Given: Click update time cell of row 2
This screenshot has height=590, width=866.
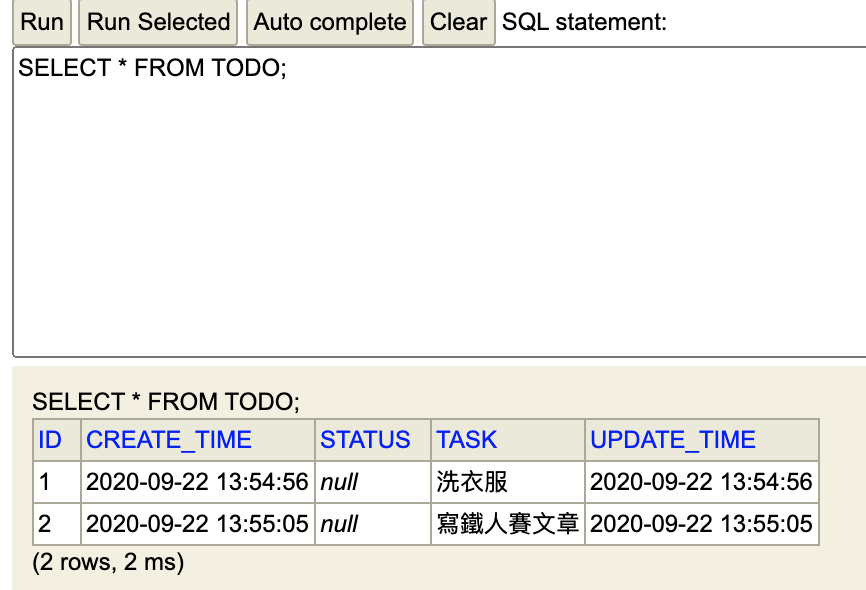Looking at the screenshot, I should click(701, 524).
